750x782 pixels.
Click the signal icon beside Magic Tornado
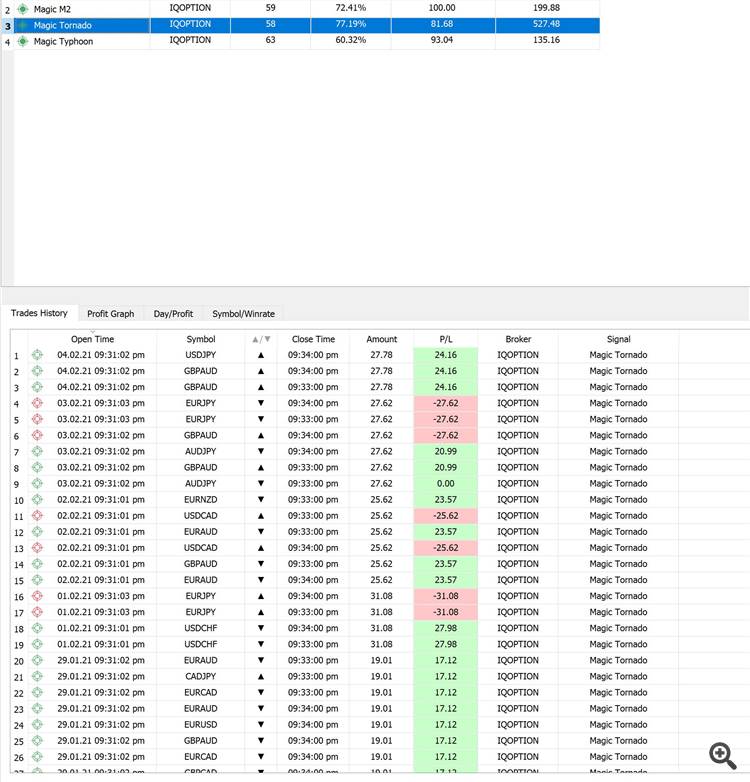(x=23, y=25)
